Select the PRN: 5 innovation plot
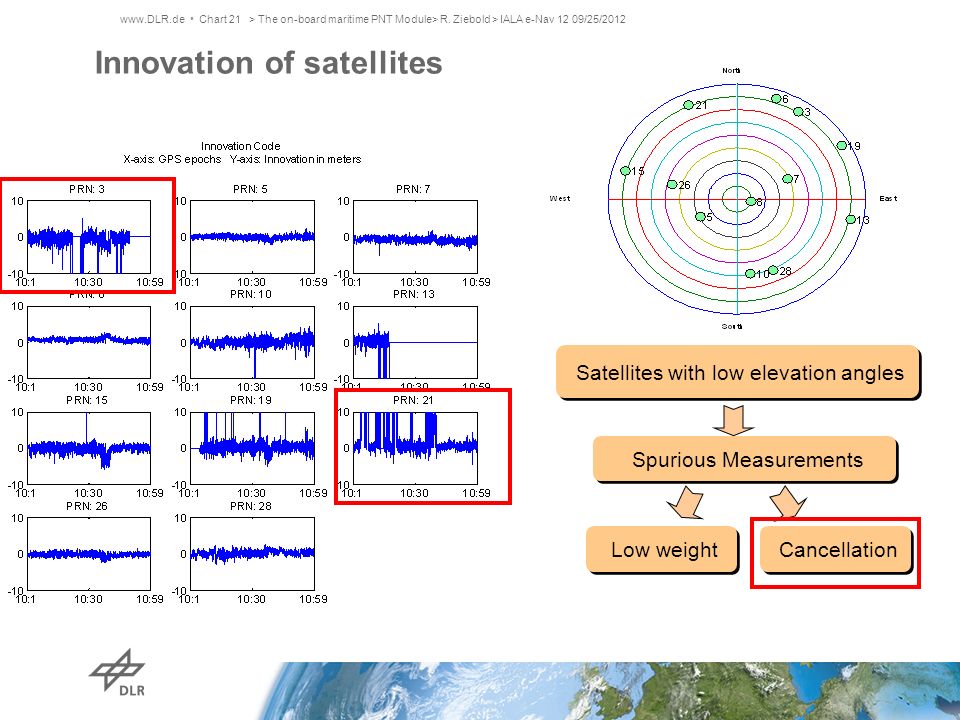This screenshot has width=960, height=720. coord(252,236)
